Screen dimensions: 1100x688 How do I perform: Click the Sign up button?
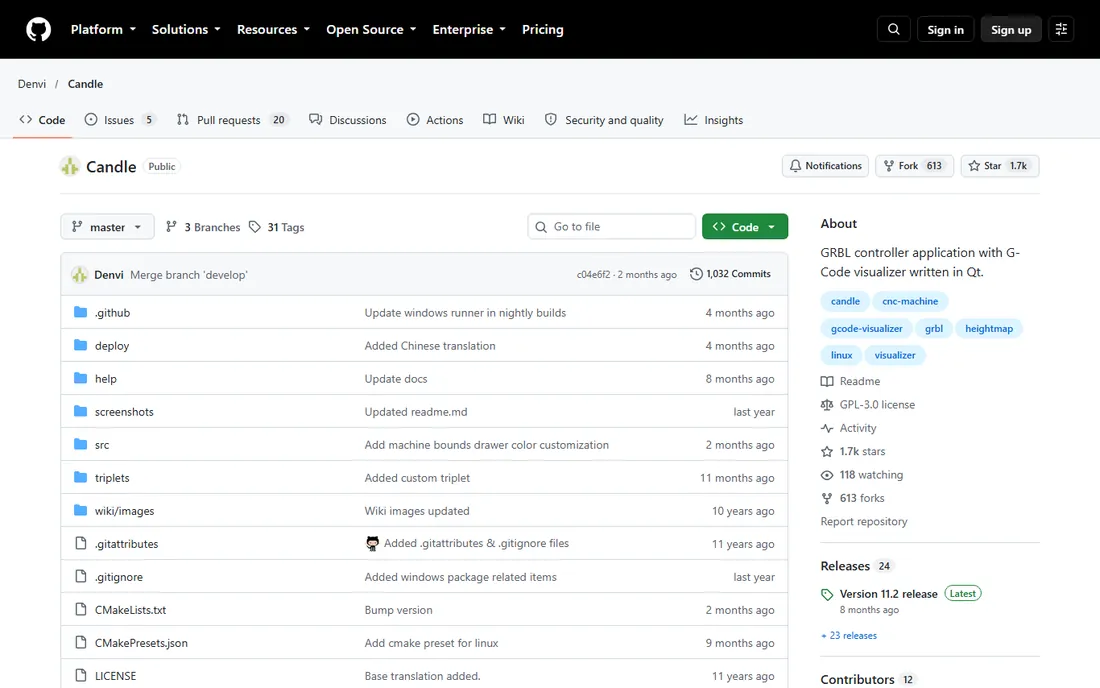pyautogui.click(x=1011, y=29)
